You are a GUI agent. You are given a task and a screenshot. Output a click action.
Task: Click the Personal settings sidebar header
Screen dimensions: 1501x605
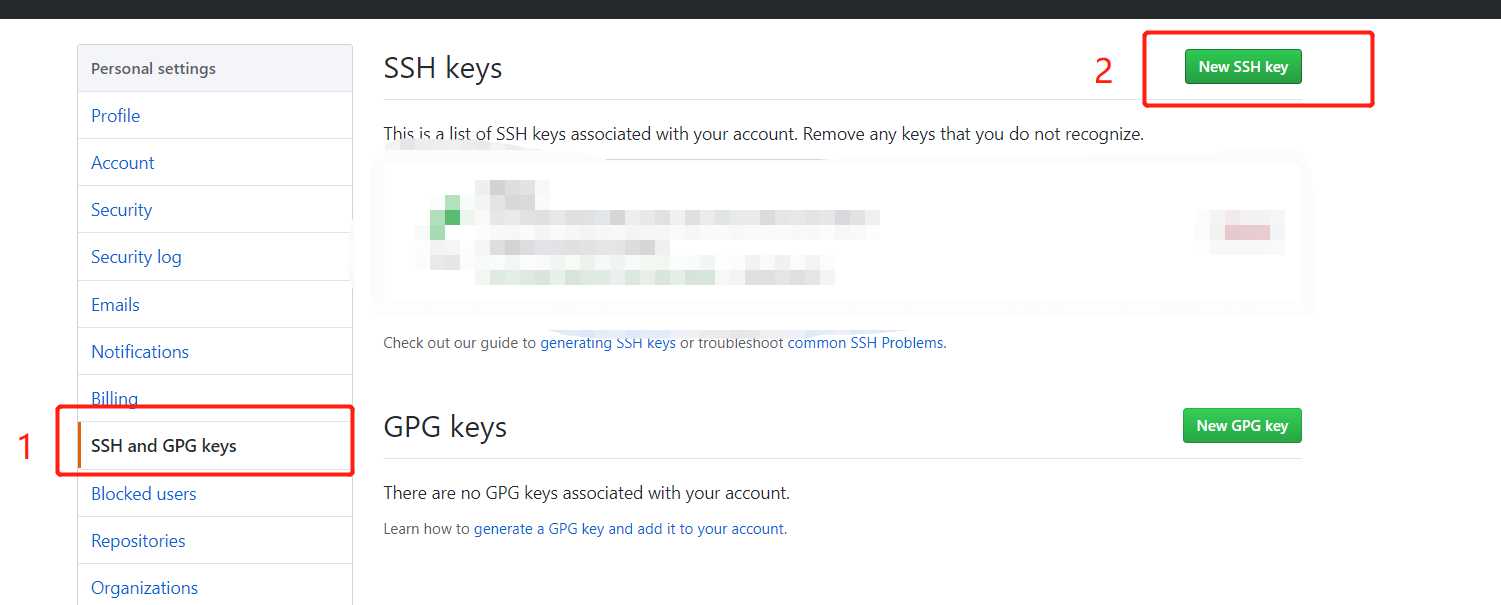(x=153, y=68)
